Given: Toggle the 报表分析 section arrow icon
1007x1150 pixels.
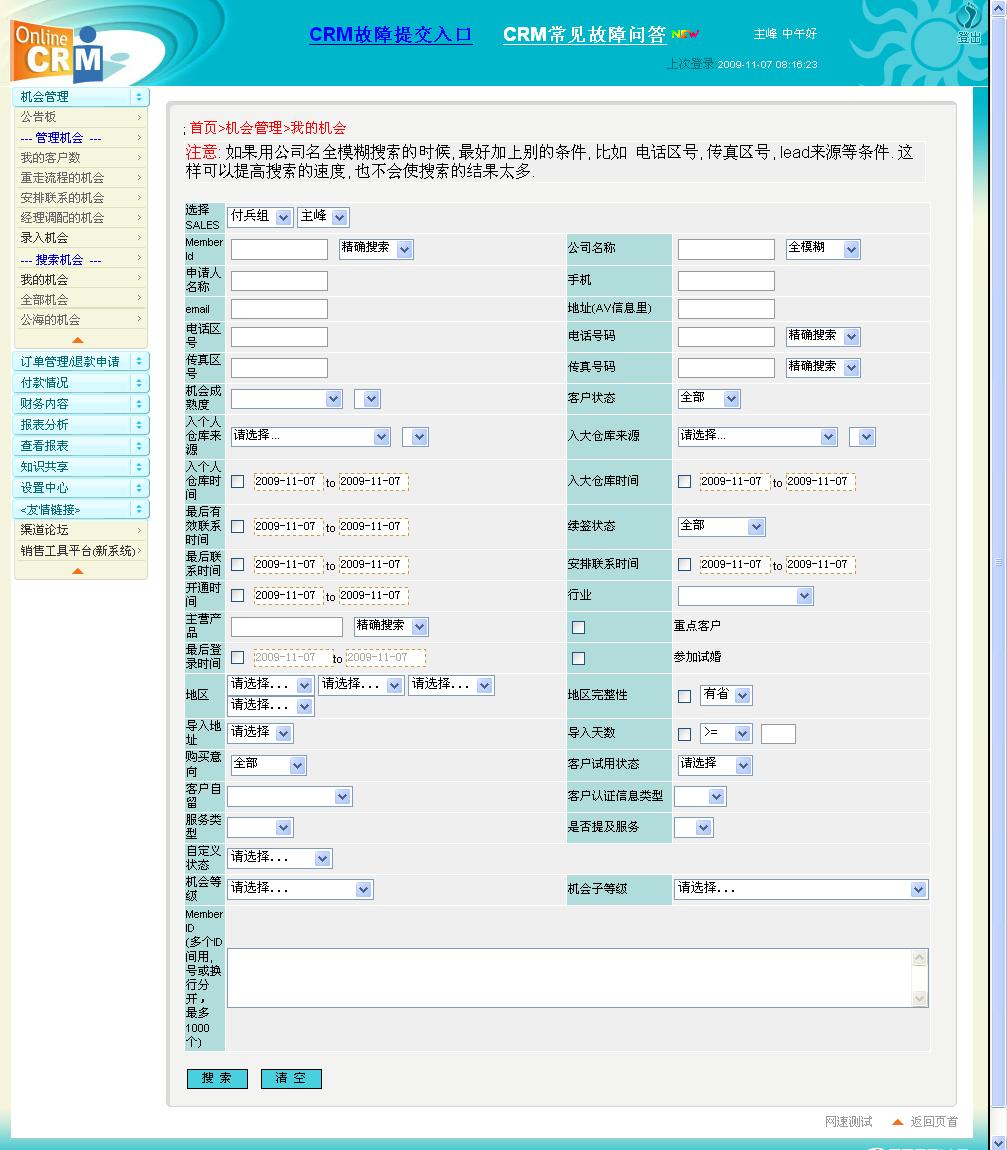Looking at the screenshot, I should (139, 425).
